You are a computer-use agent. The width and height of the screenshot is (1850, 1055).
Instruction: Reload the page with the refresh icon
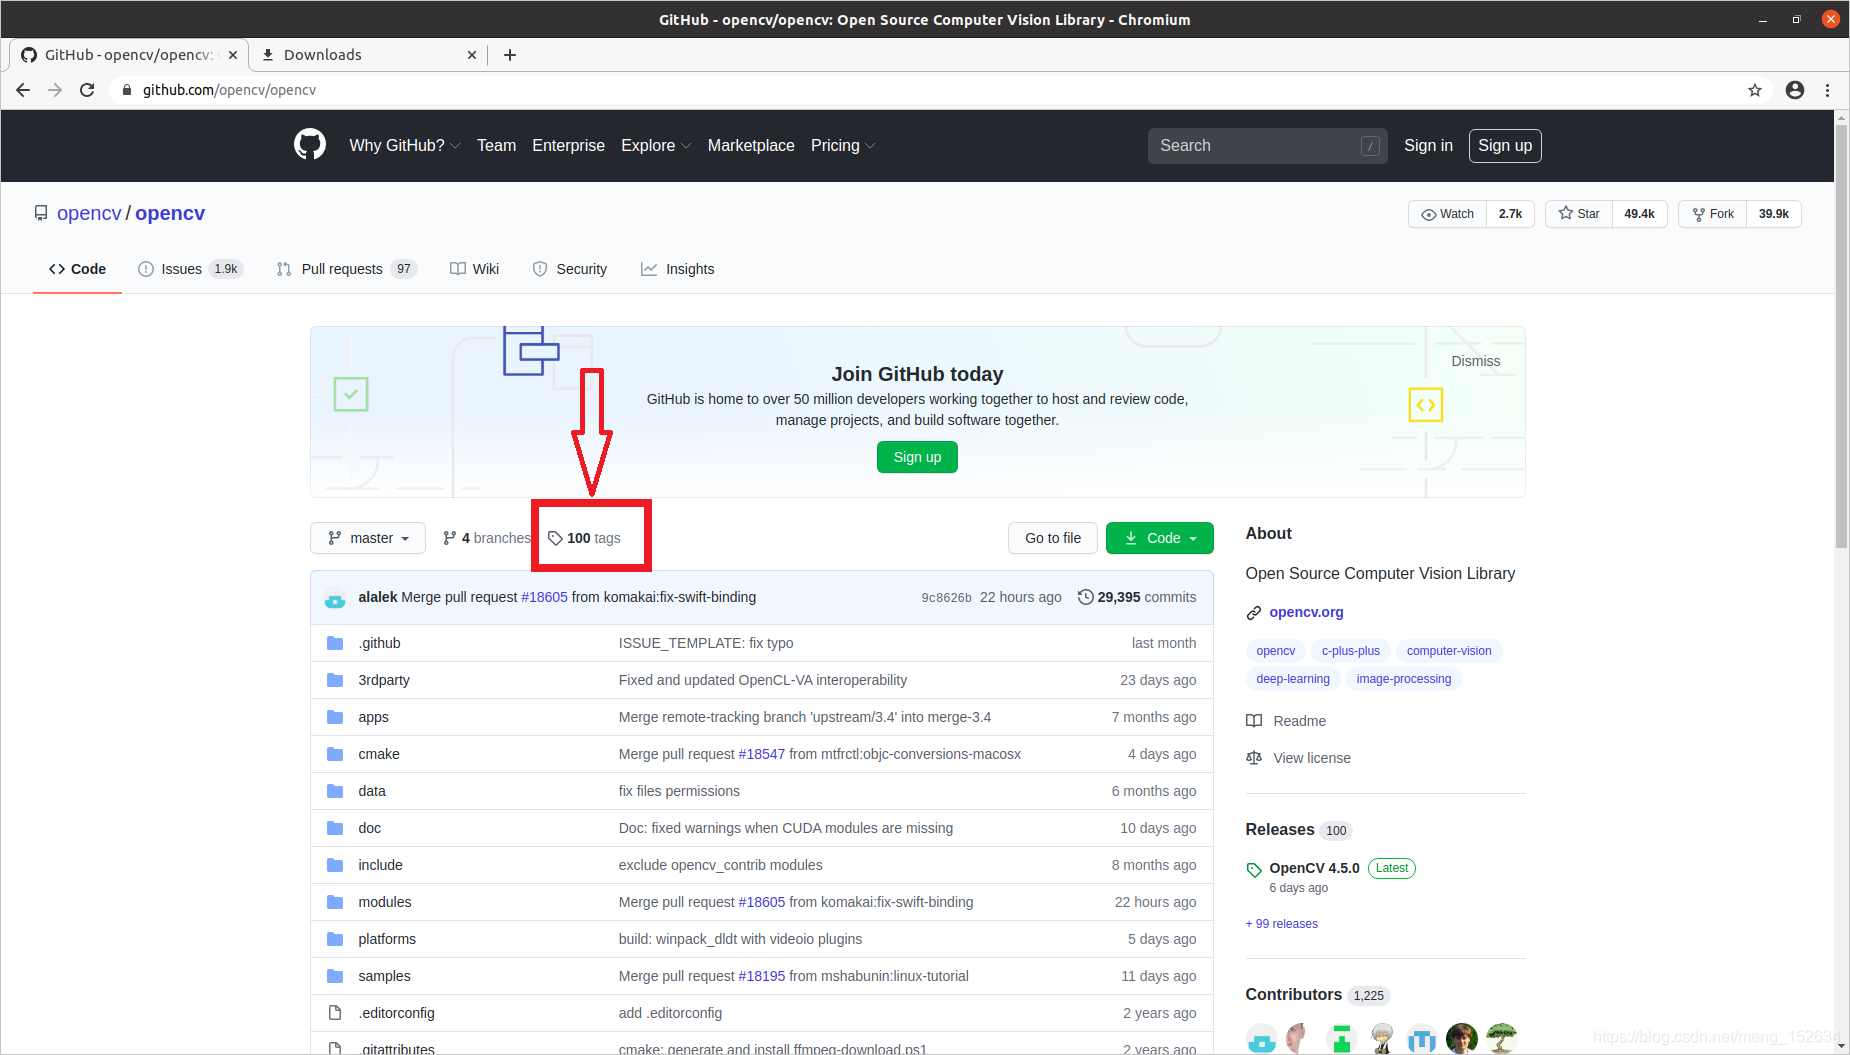pyautogui.click(x=87, y=90)
